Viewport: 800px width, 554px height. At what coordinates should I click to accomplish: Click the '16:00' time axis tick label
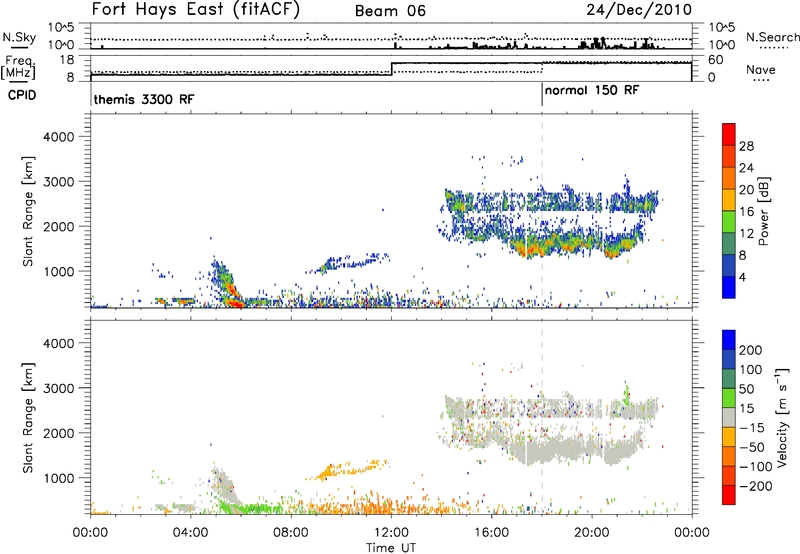491,533
